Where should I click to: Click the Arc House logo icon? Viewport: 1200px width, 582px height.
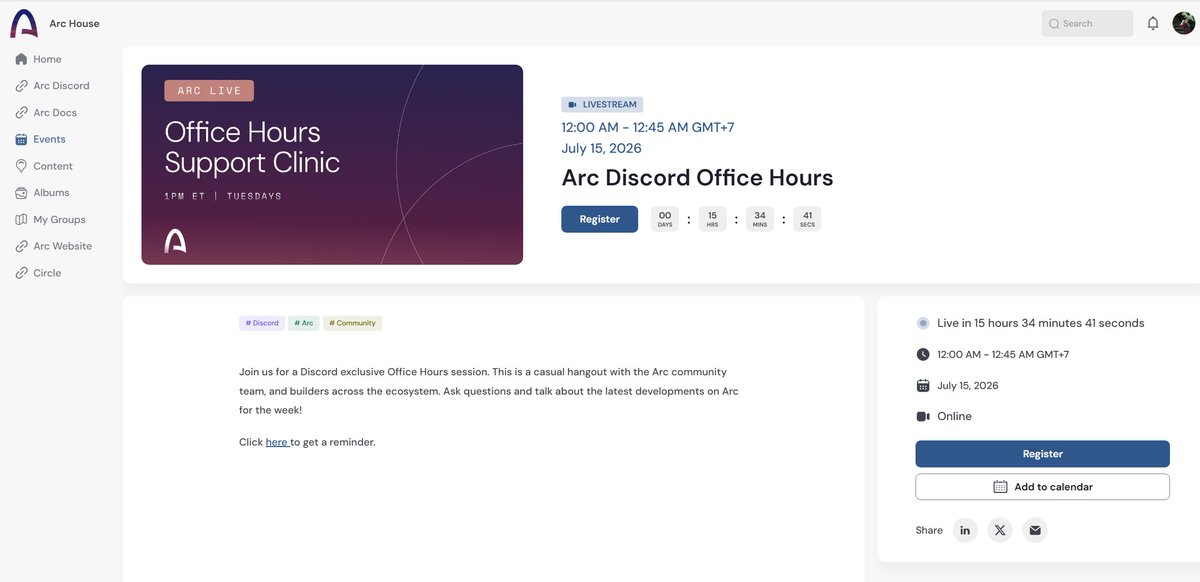[x=23, y=23]
